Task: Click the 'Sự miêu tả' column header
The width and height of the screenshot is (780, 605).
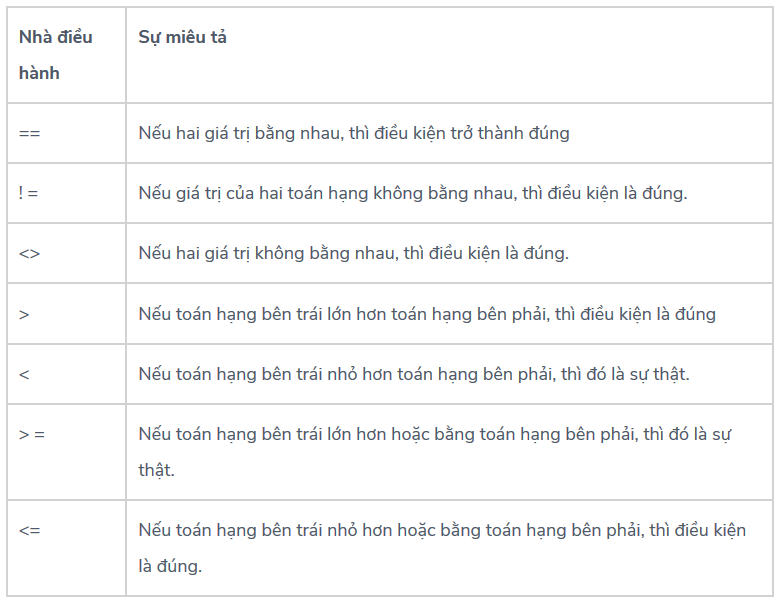Action: 182,37
